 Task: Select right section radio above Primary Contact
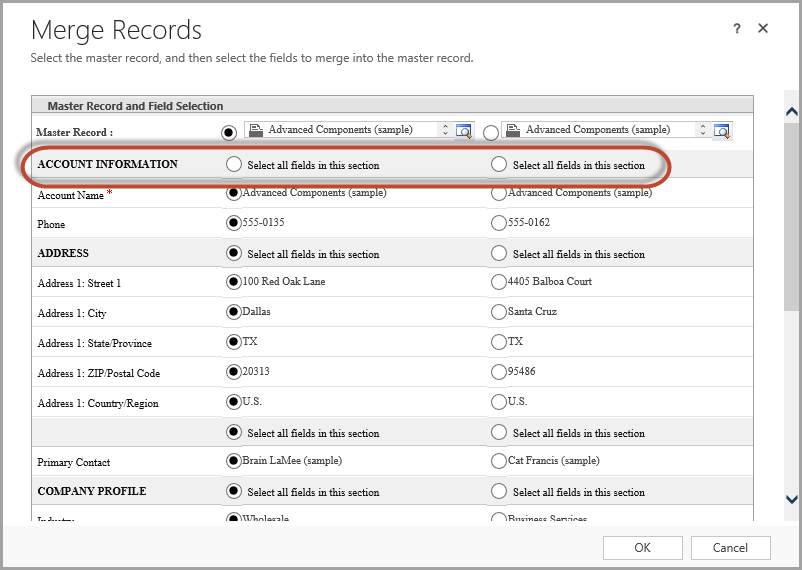[499, 432]
